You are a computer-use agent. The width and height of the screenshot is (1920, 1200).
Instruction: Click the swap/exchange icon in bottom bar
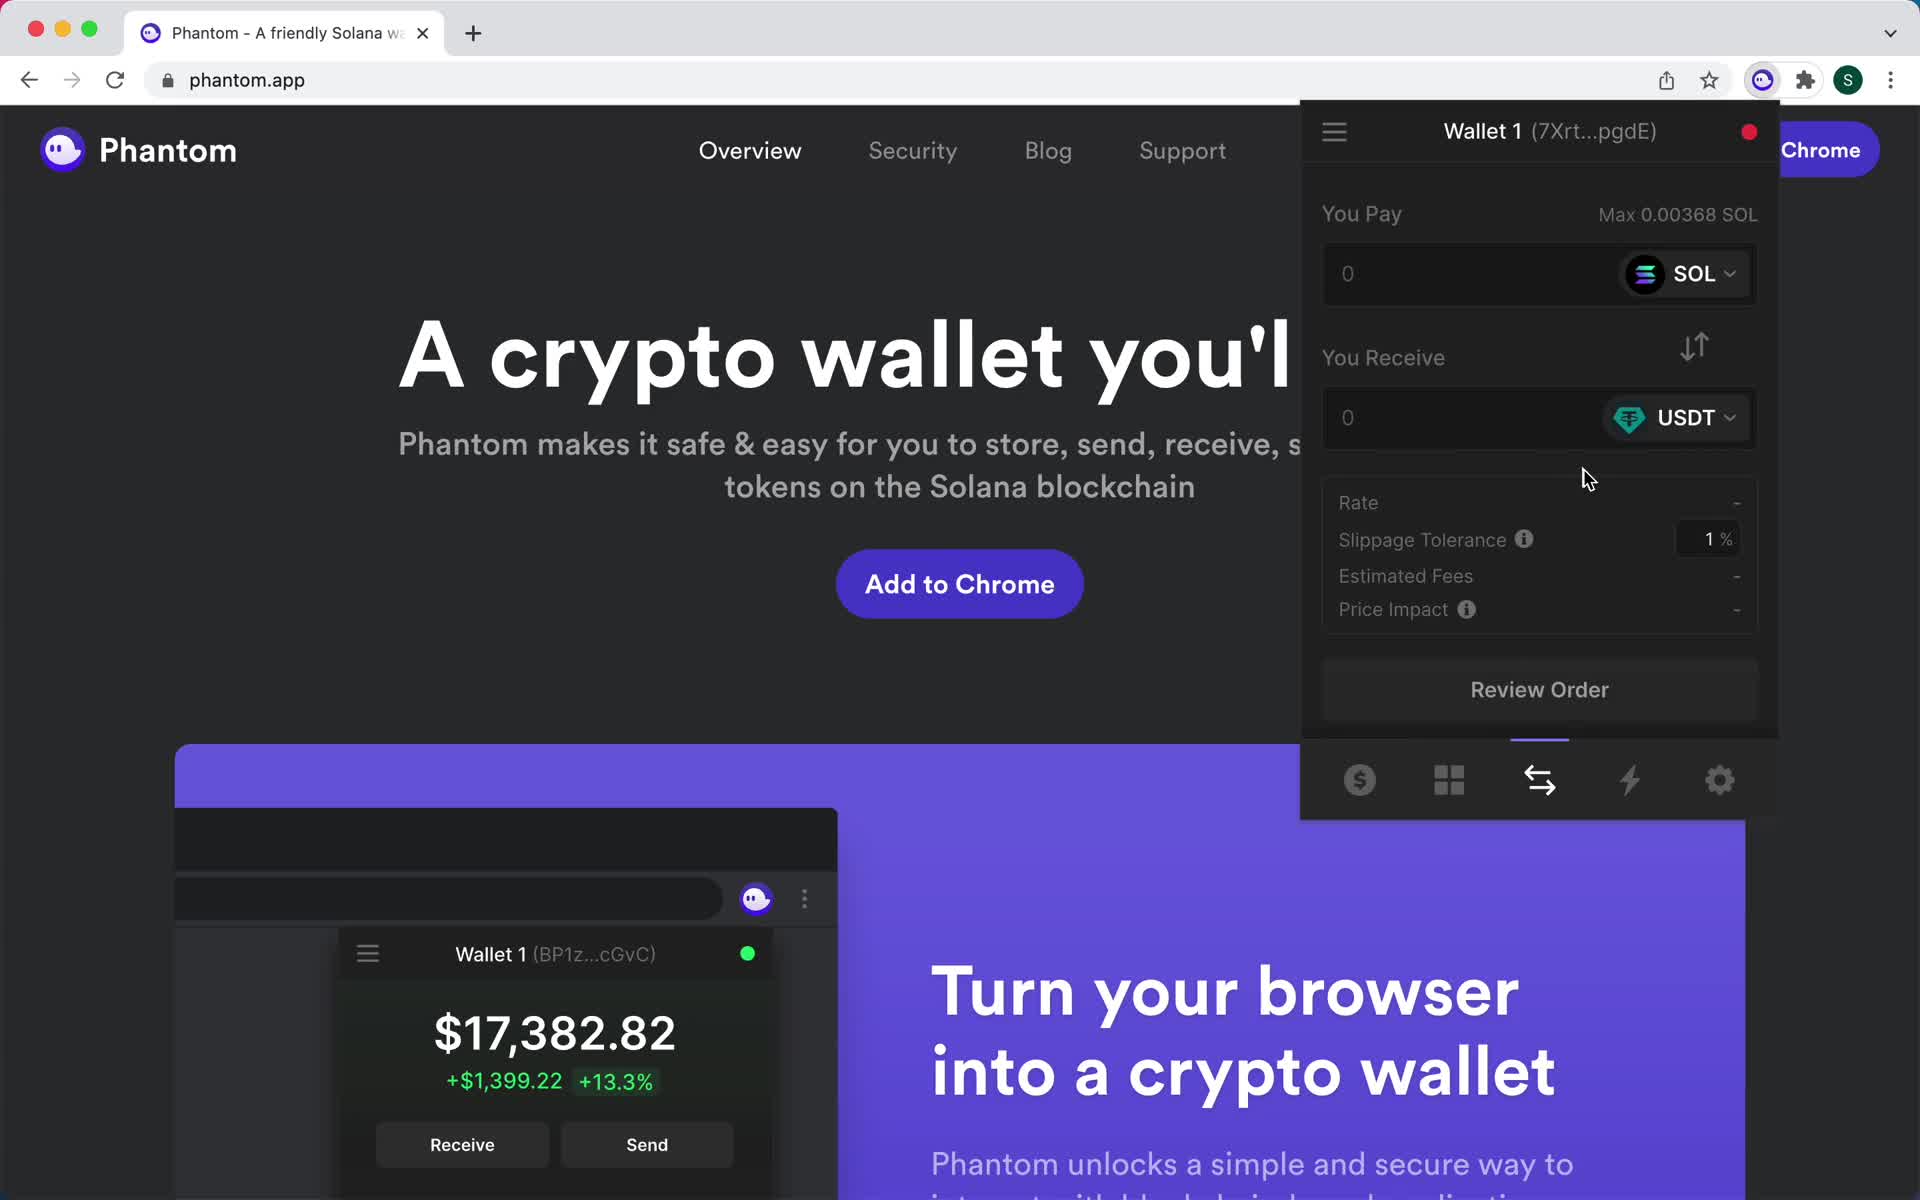coord(1538,780)
